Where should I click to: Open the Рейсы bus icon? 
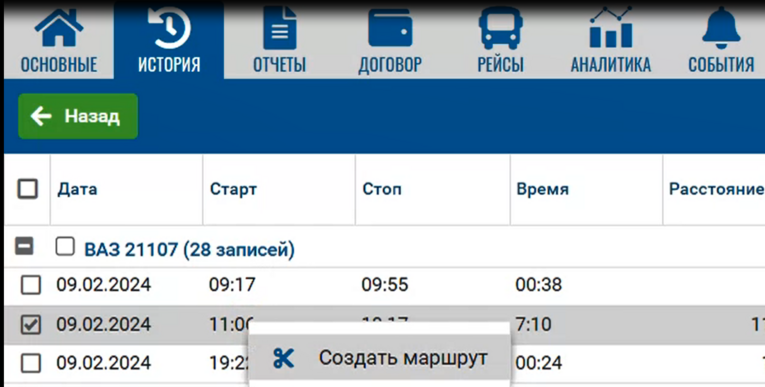point(501,28)
